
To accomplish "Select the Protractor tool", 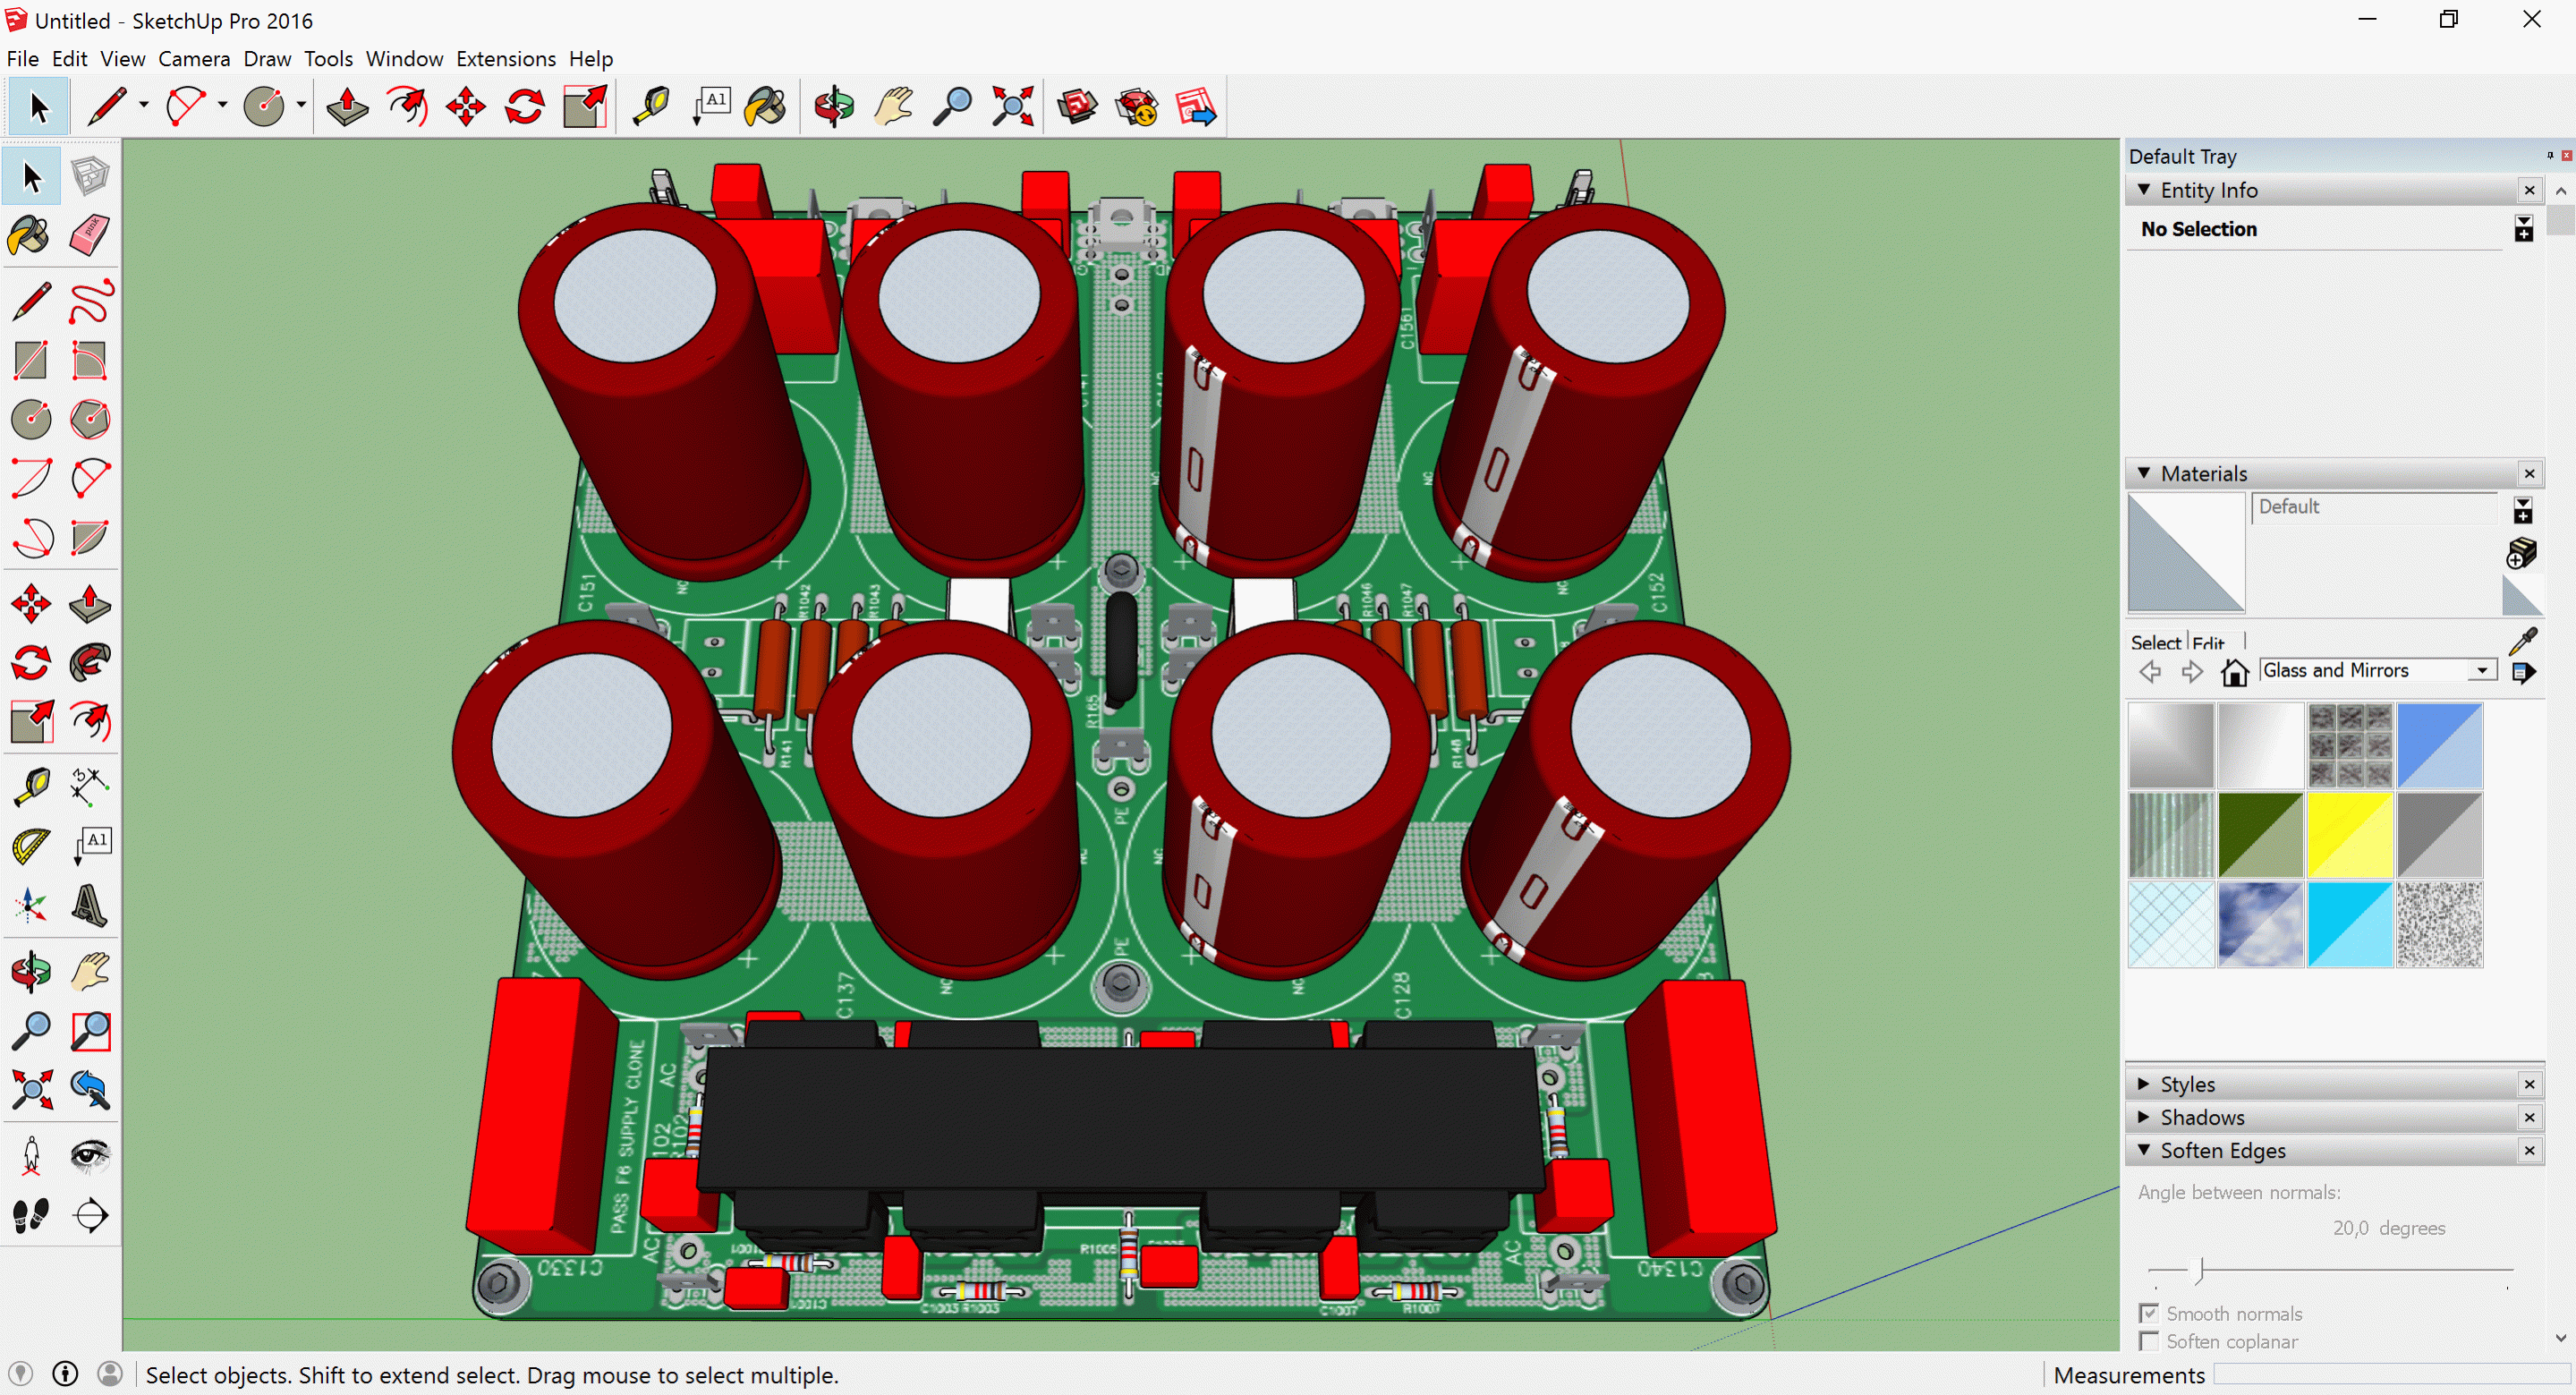I will coord(31,846).
